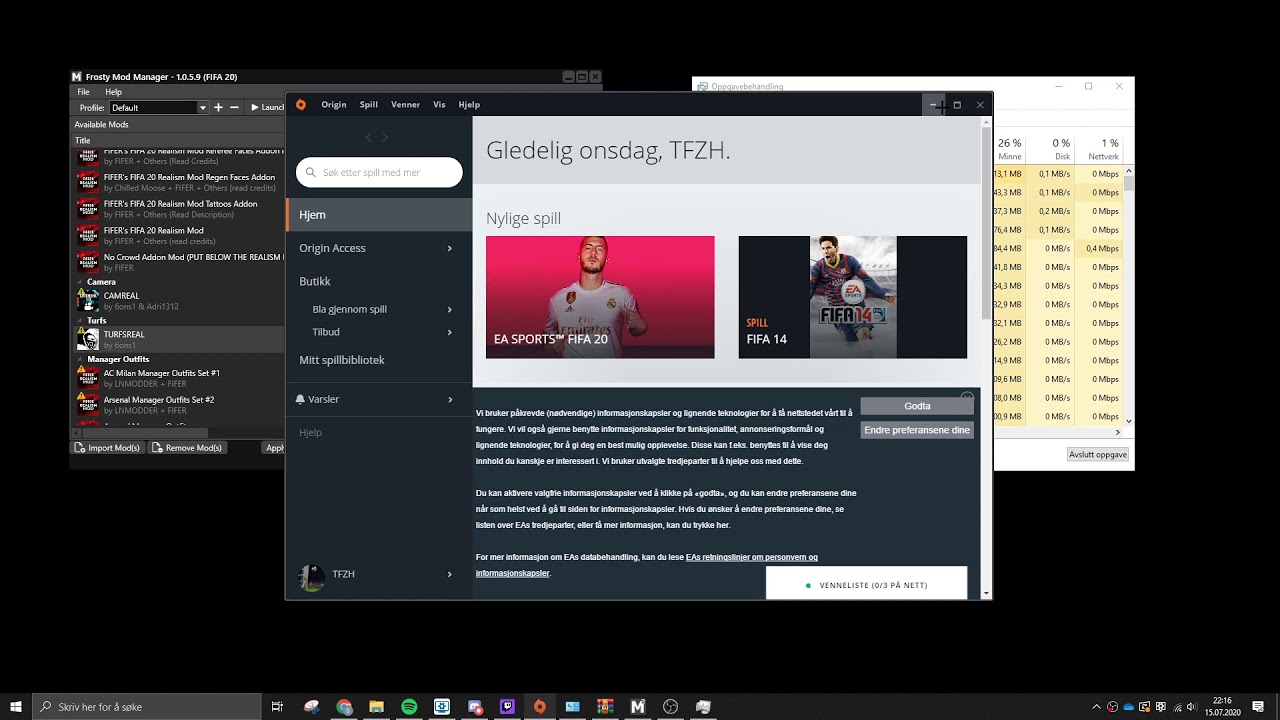Click the magnifier icon in Origin's search box
This screenshot has height=720, width=1280.
(311, 173)
